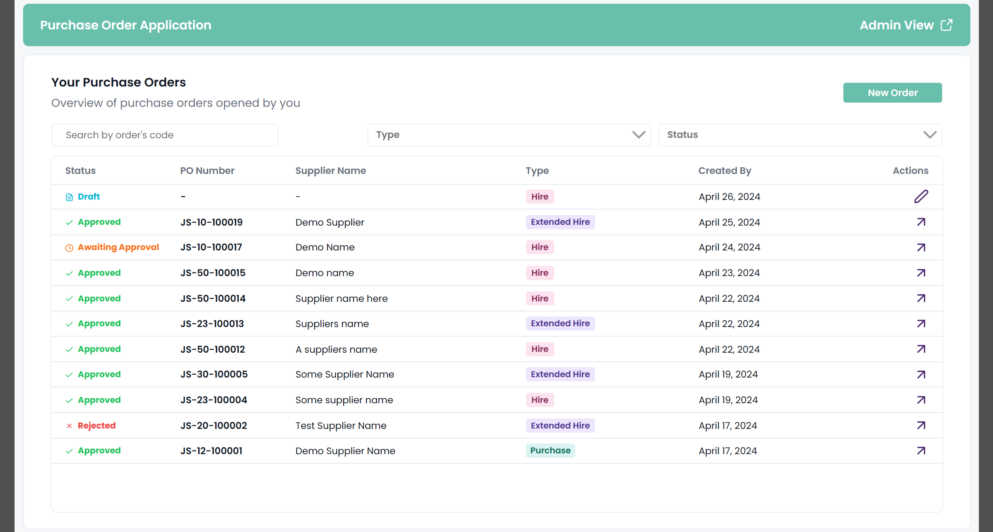Click PO number JS-10-100017
993x532 pixels.
click(211, 248)
